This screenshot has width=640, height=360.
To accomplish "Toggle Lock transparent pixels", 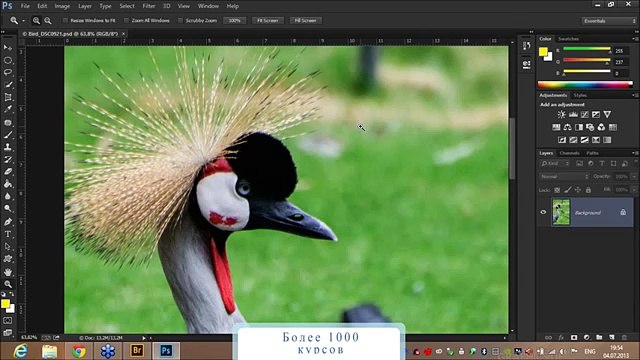I will (x=557, y=190).
